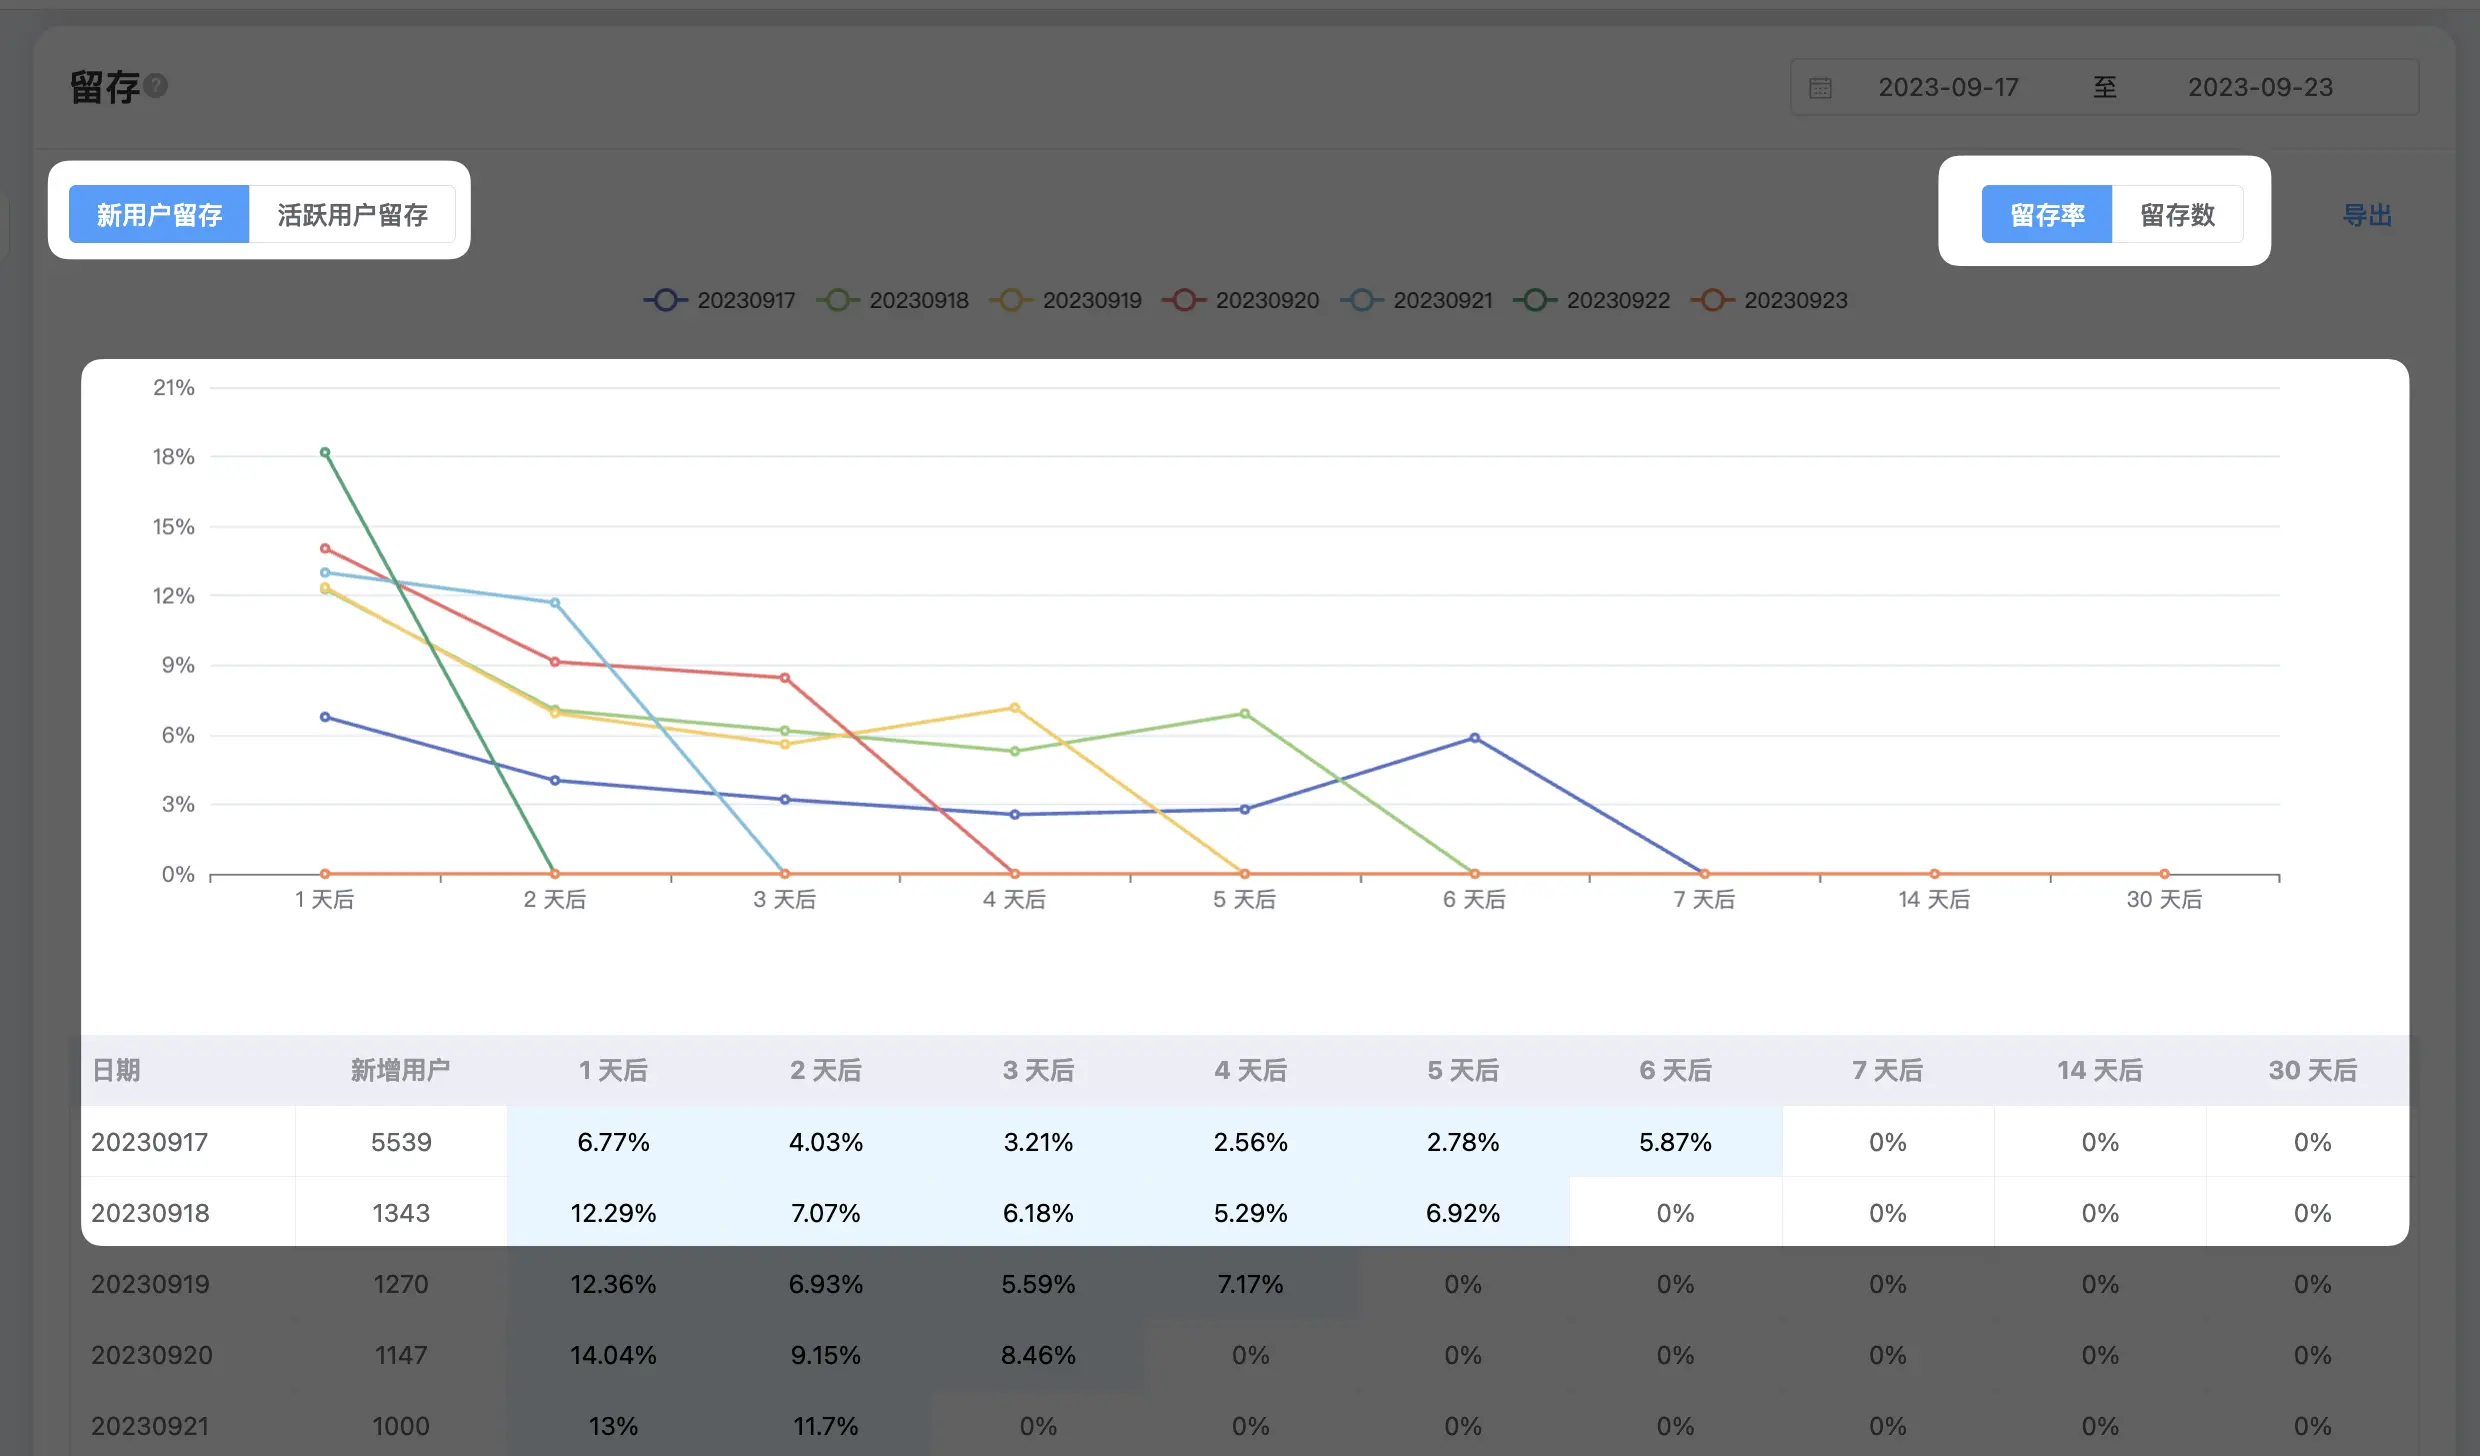2480x1456 pixels.
Task: Edit the start date 2023-09-17 field
Action: 1948,88
